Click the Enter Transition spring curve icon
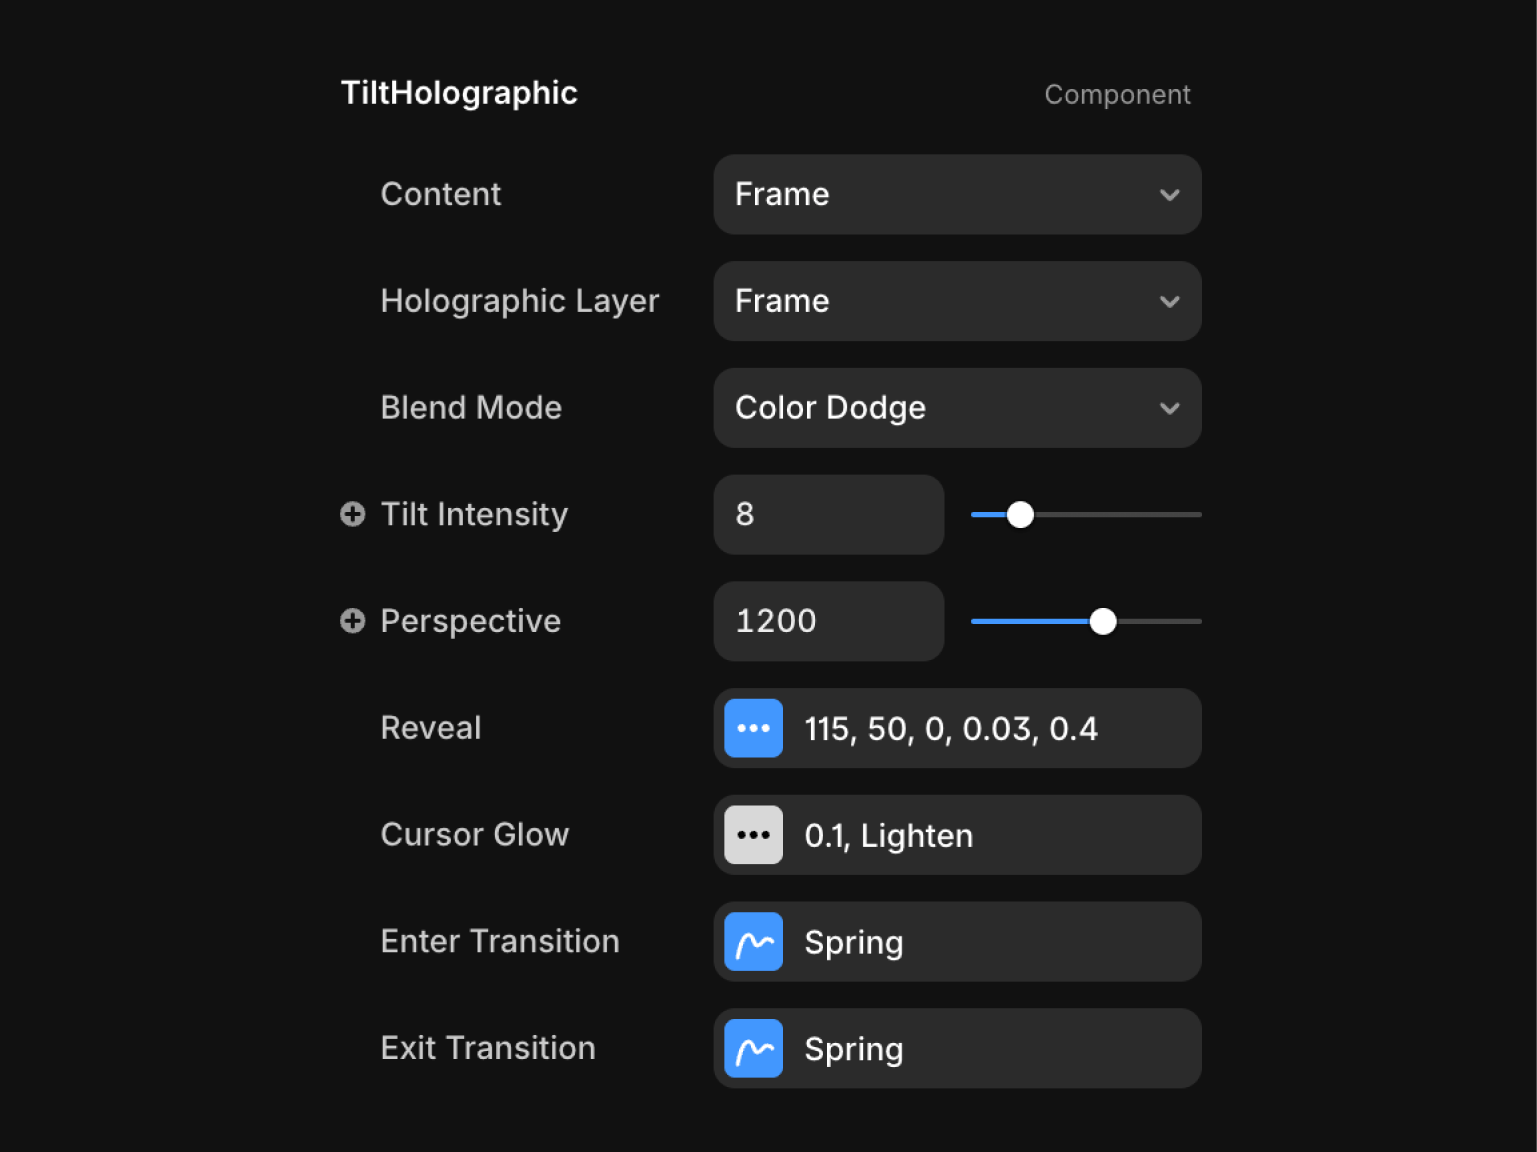 753,942
